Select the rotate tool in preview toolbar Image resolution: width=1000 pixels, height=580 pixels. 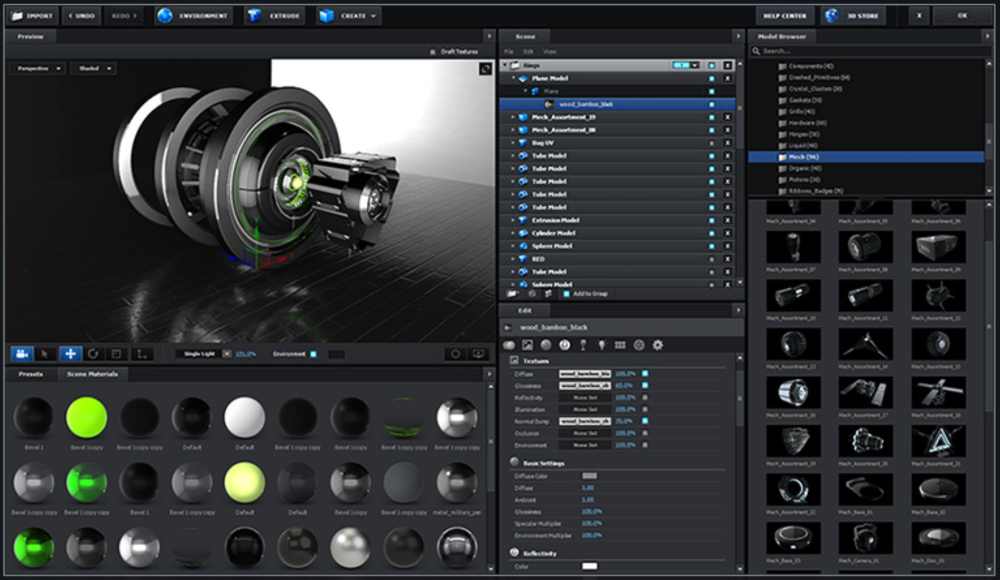(93, 353)
